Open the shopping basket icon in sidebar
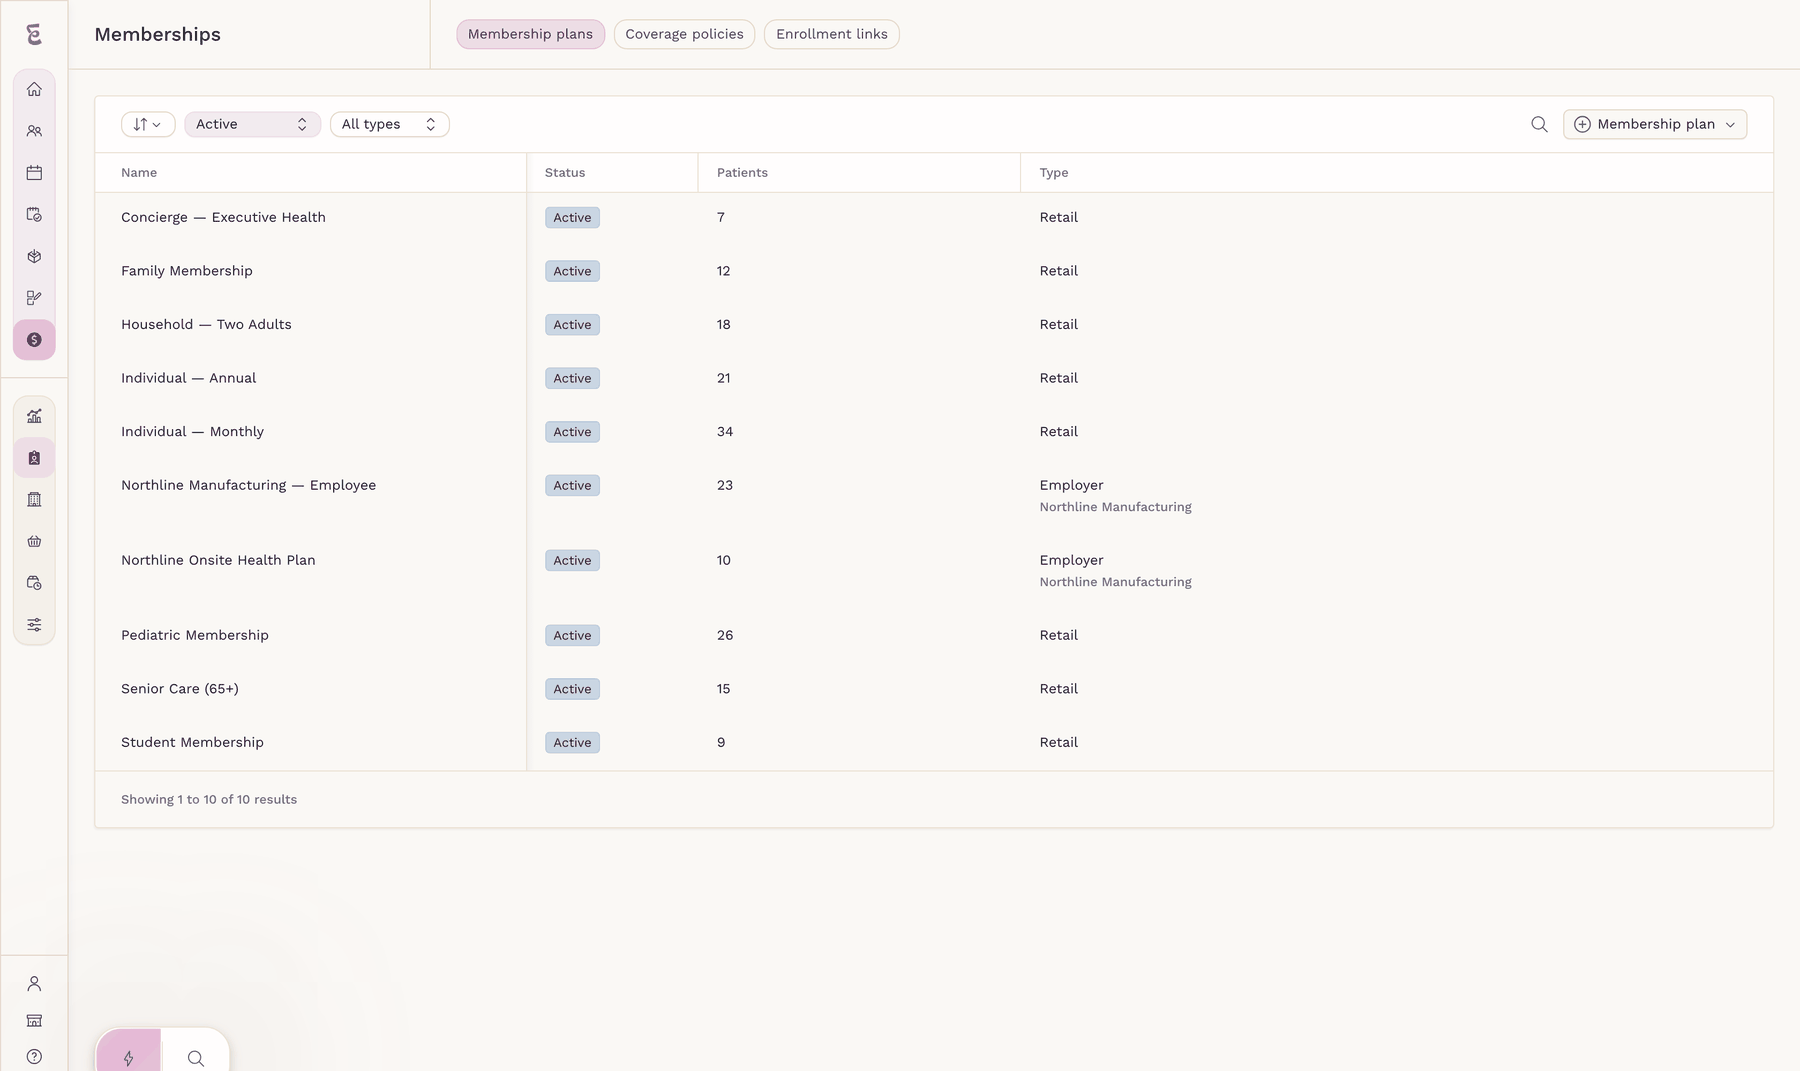The height and width of the screenshot is (1071, 1800). pos(34,541)
